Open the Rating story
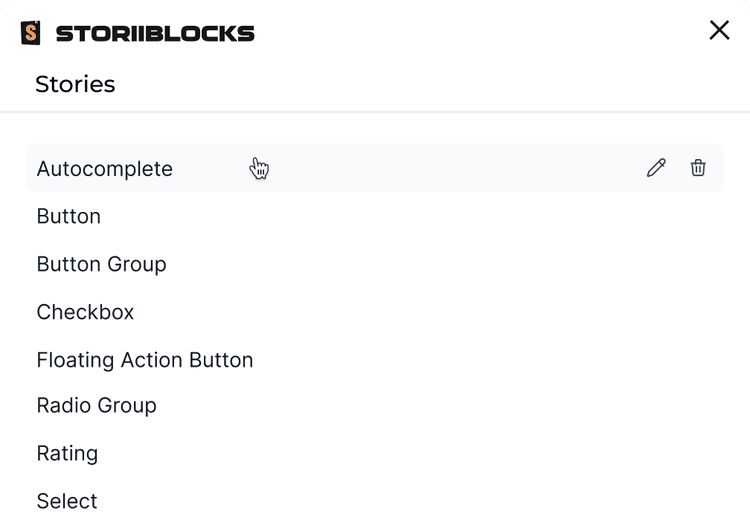750x522 pixels. [67, 453]
